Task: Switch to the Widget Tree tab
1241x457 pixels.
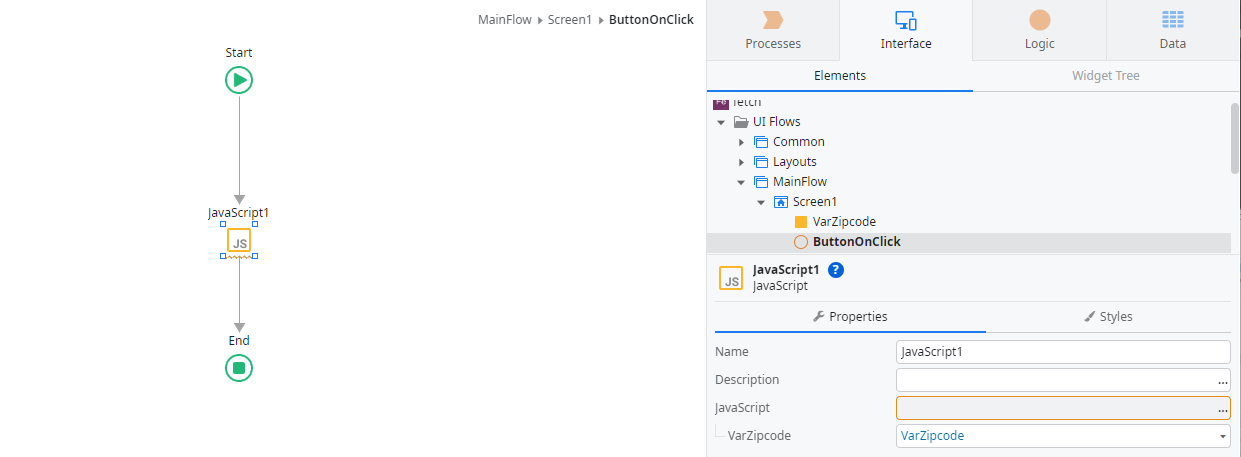Action: tap(1105, 76)
